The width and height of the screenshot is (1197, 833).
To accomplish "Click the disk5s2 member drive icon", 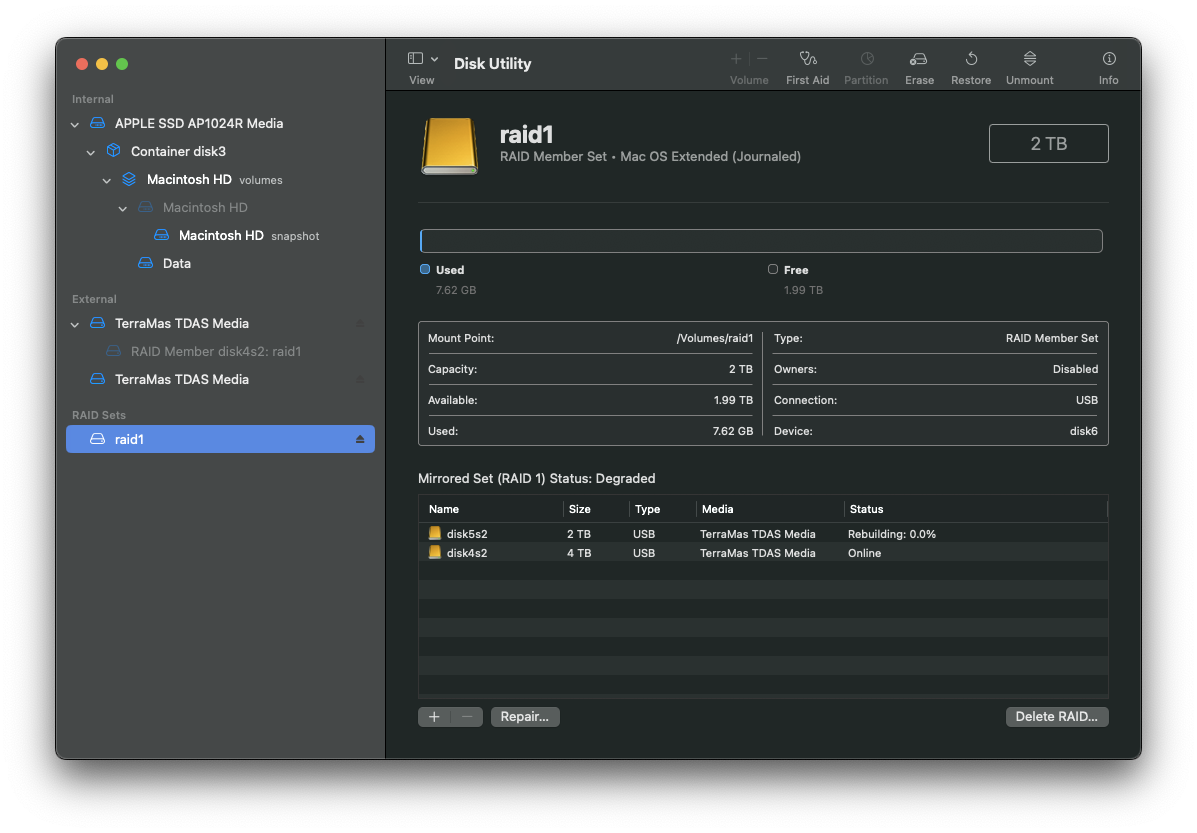I will (x=434, y=533).
